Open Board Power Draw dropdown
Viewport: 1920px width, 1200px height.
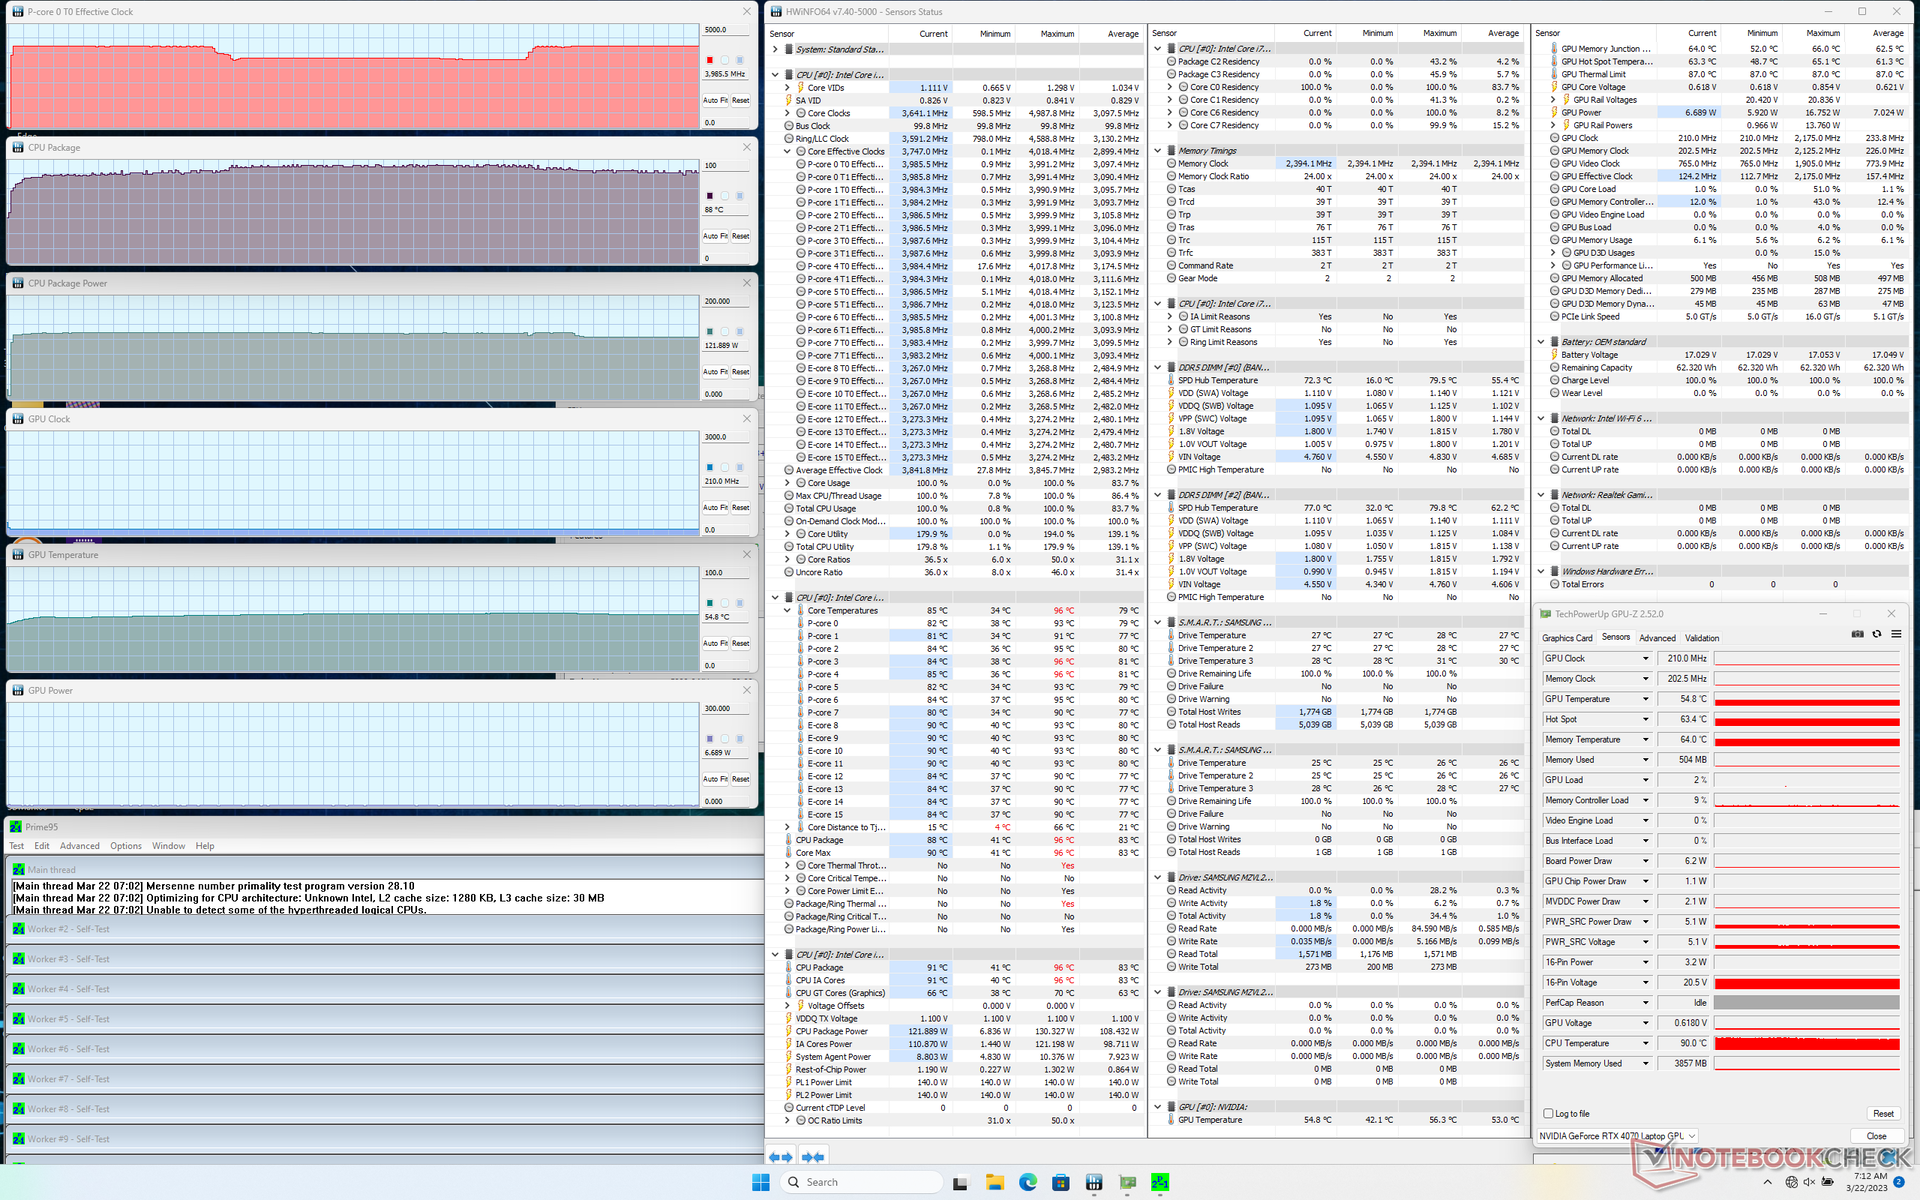(1645, 861)
